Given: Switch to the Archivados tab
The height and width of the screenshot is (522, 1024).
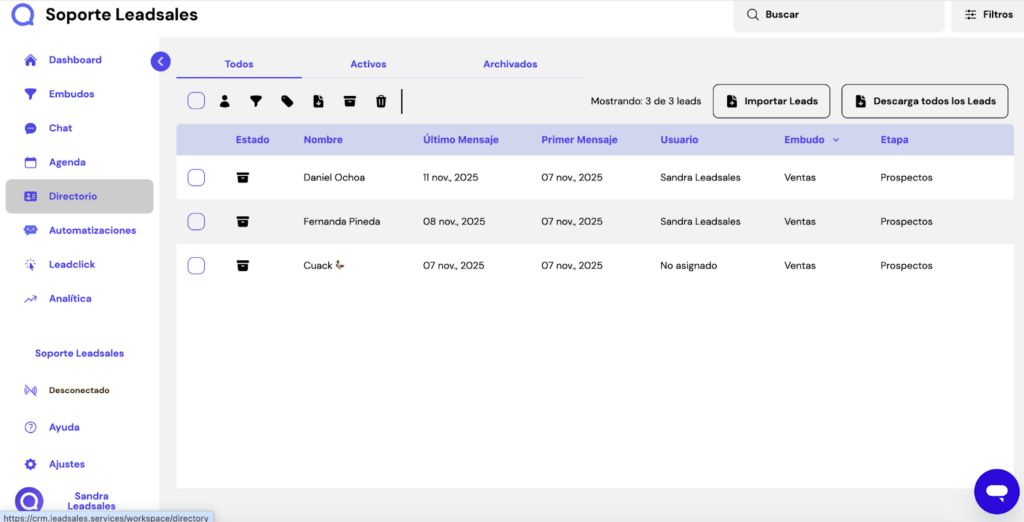Looking at the screenshot, I should (x=510, y=64).
